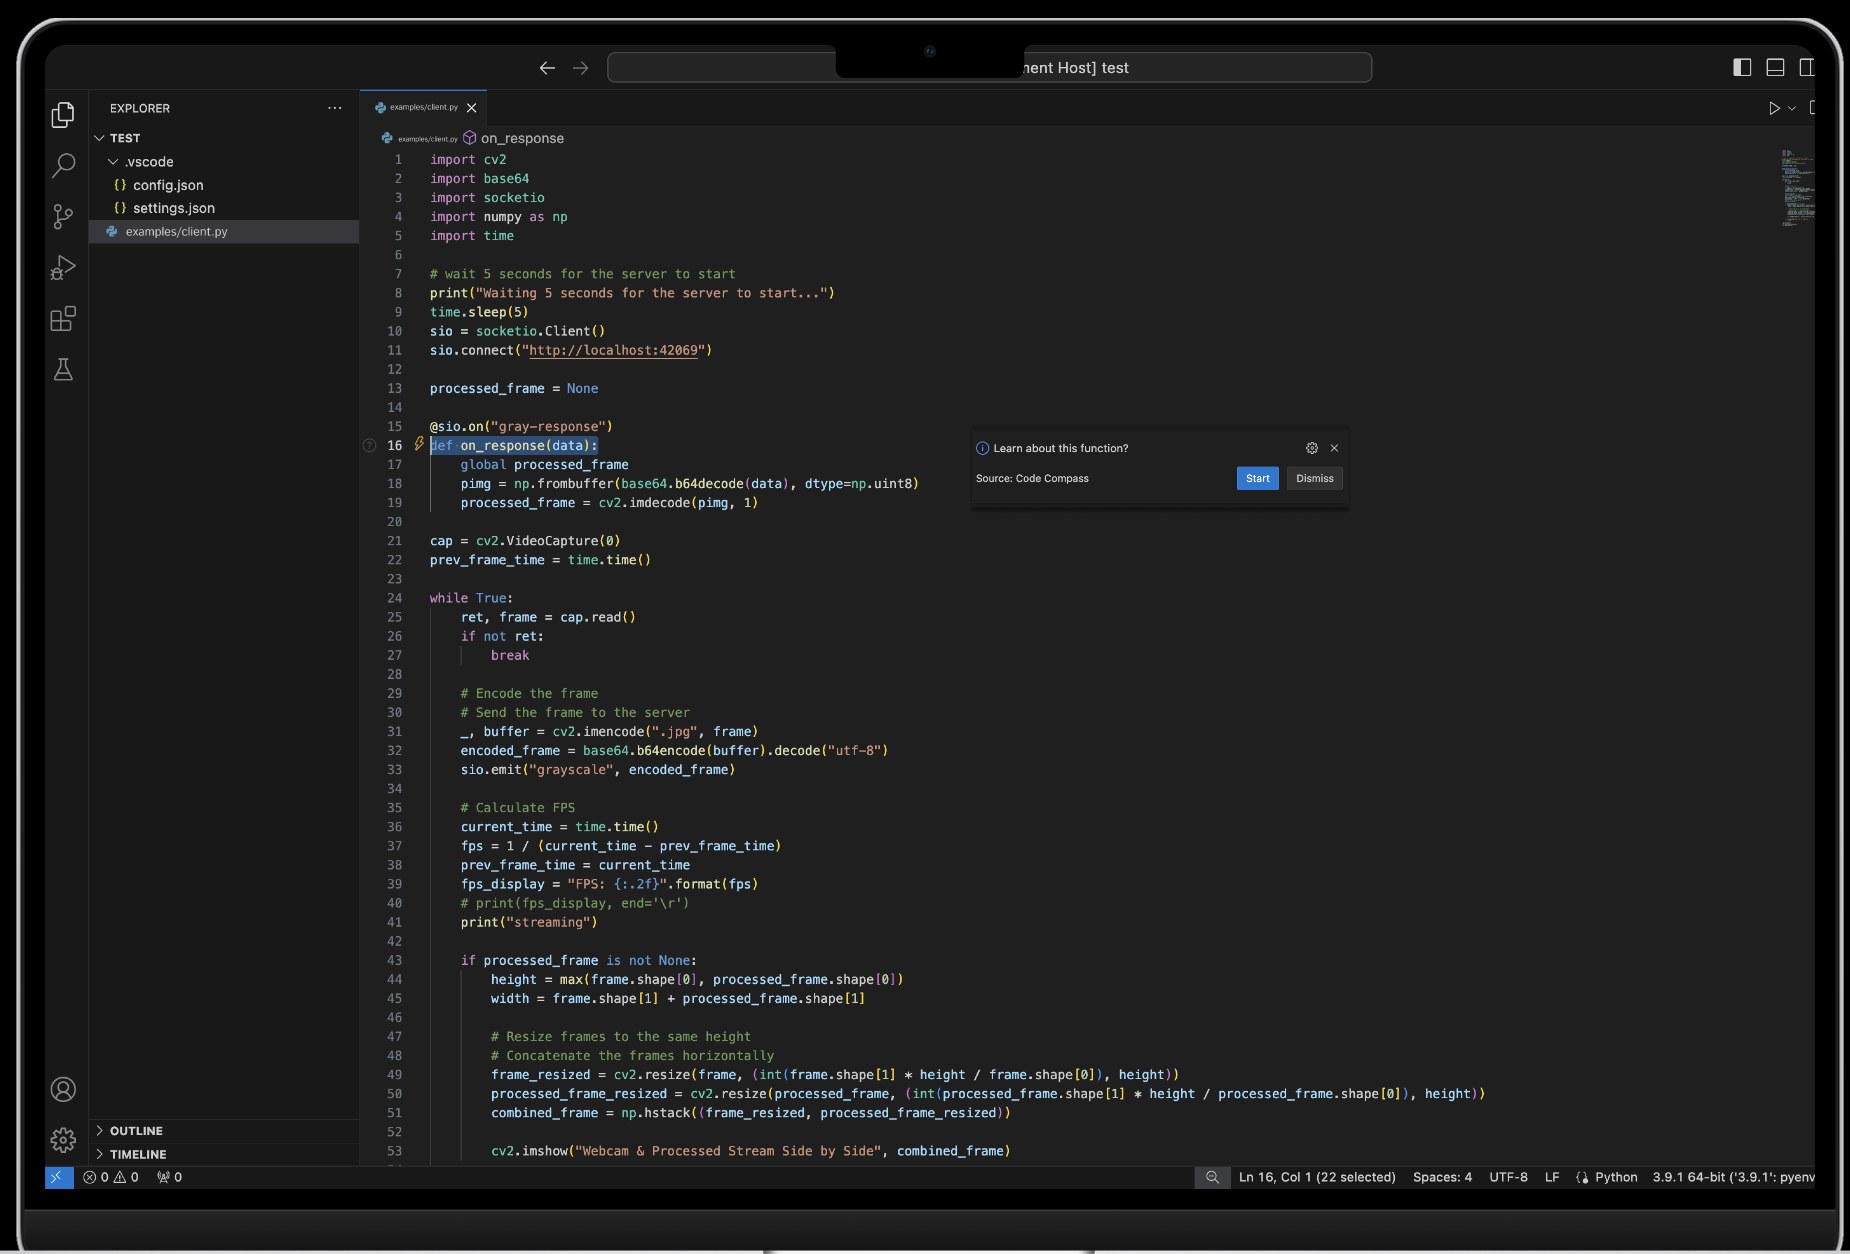Click the lightbulb code action on line 16

pyautogui.click(x=419, y=444)
